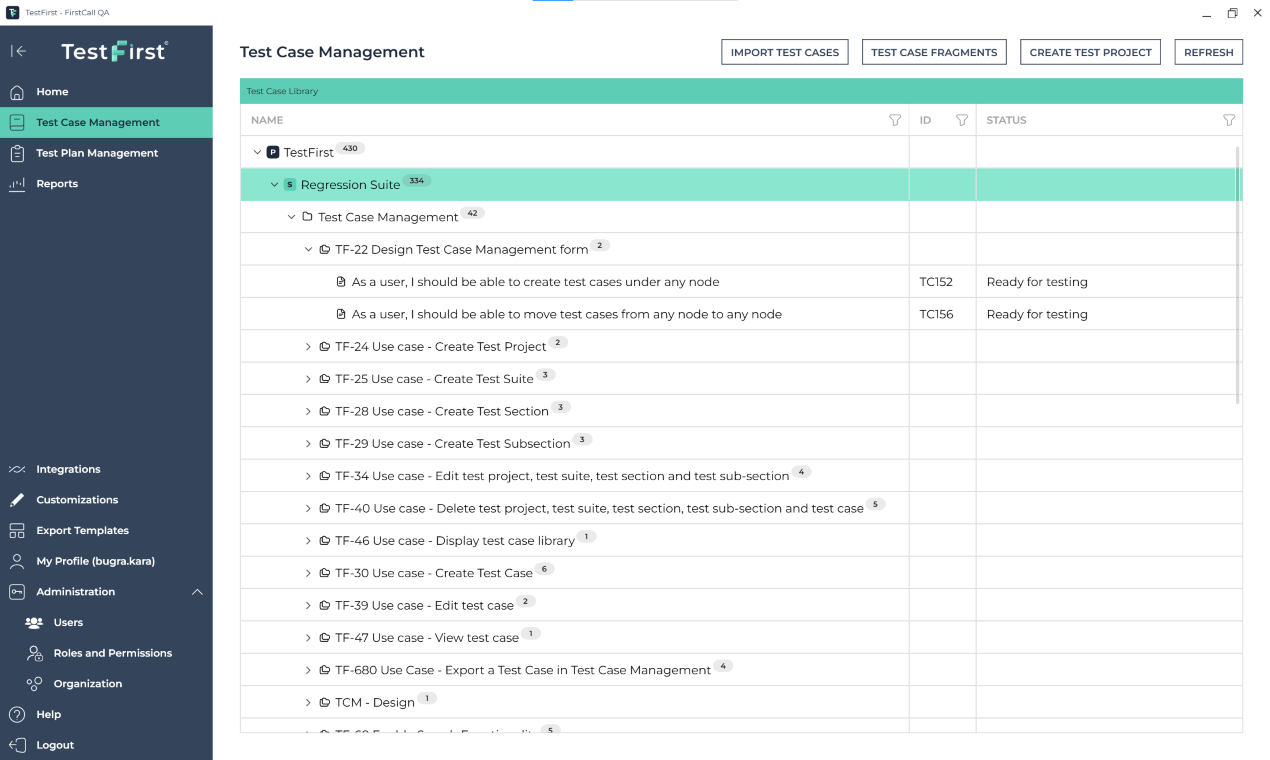Click the Test Plan Management clipboard icon

(17, 153)
